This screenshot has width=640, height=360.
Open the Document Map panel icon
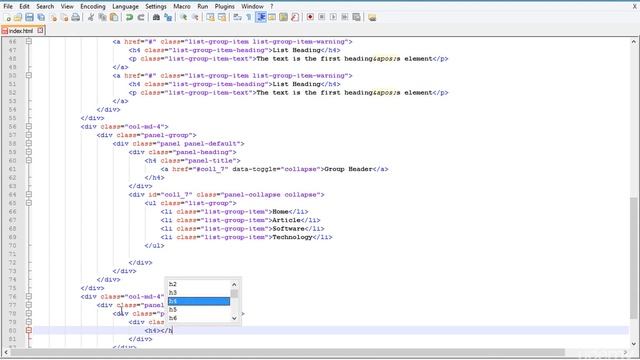click(283, 18)
